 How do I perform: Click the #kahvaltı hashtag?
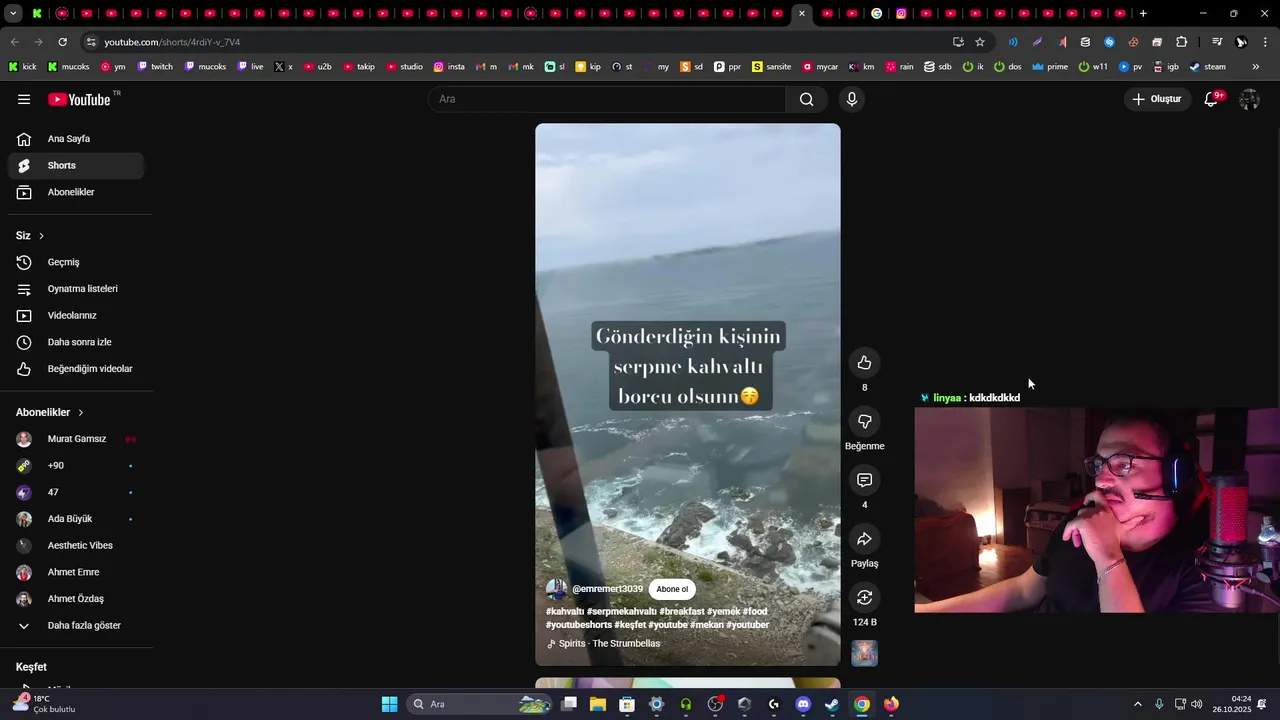point(565,611)
